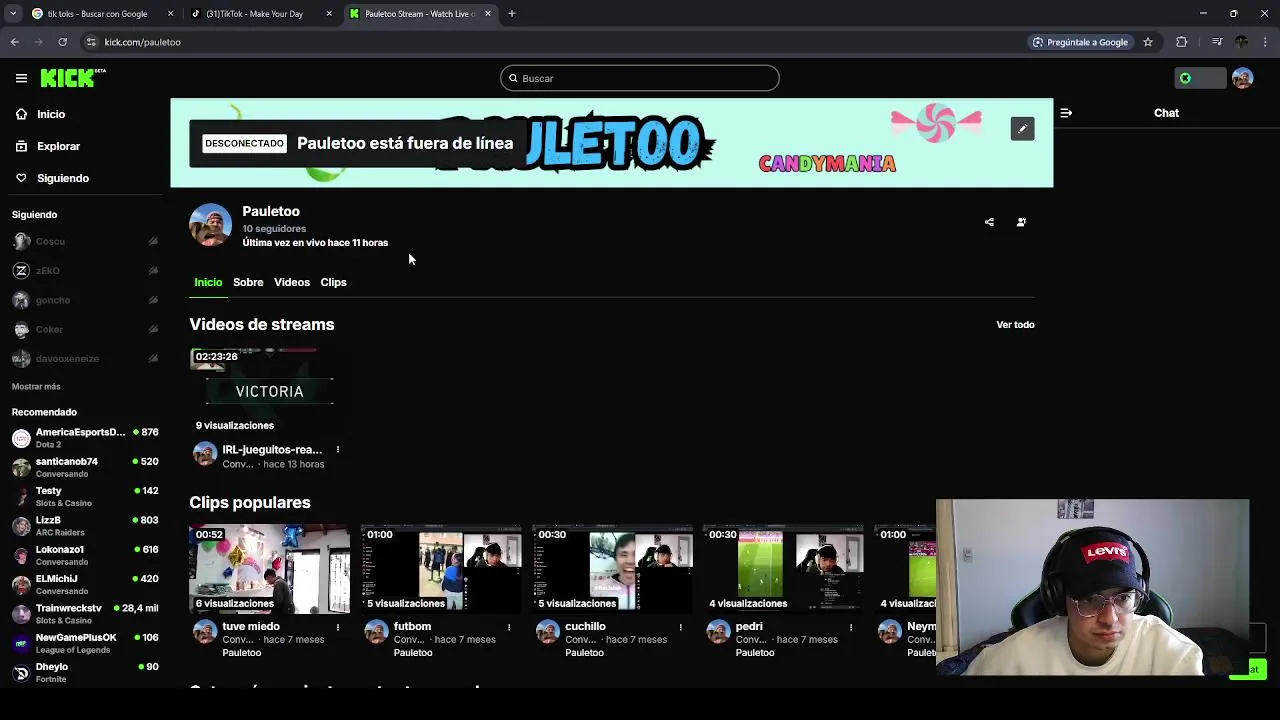Click the follow-user icon next to share
The width and height of the screenshot is (1280, 720).
coord(1021,222)
